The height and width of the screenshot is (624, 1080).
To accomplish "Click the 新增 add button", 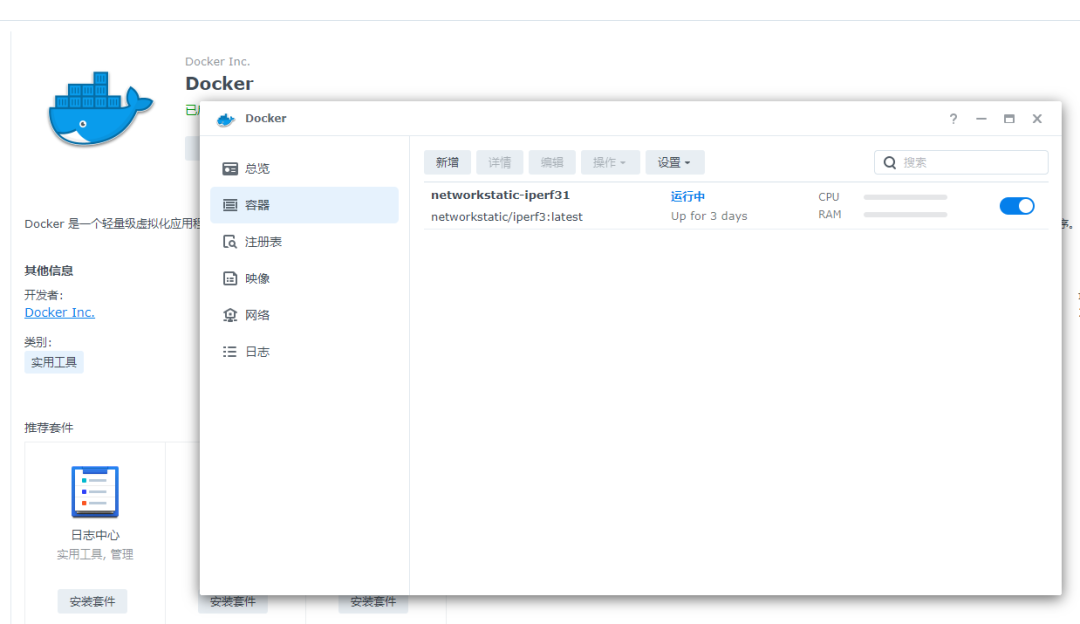I will 447,163.
